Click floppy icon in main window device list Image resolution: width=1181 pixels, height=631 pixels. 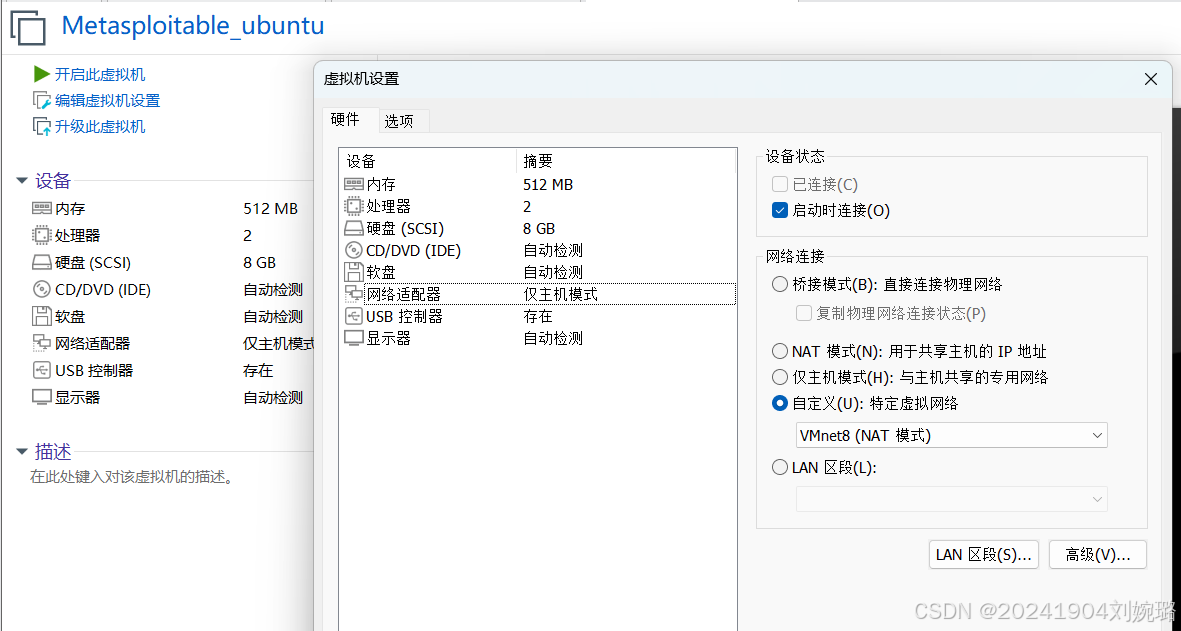[x=41, y=316]
